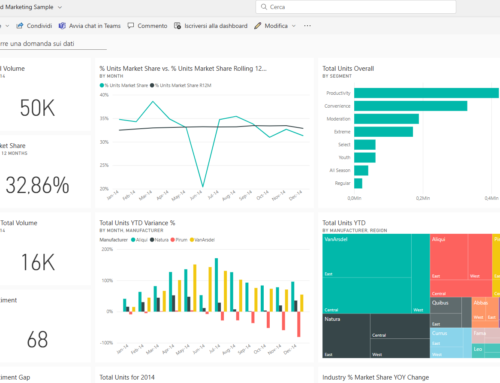Click the All Season segment bar
Viewport: 500px width, 383px height.
tap(361, 170)
